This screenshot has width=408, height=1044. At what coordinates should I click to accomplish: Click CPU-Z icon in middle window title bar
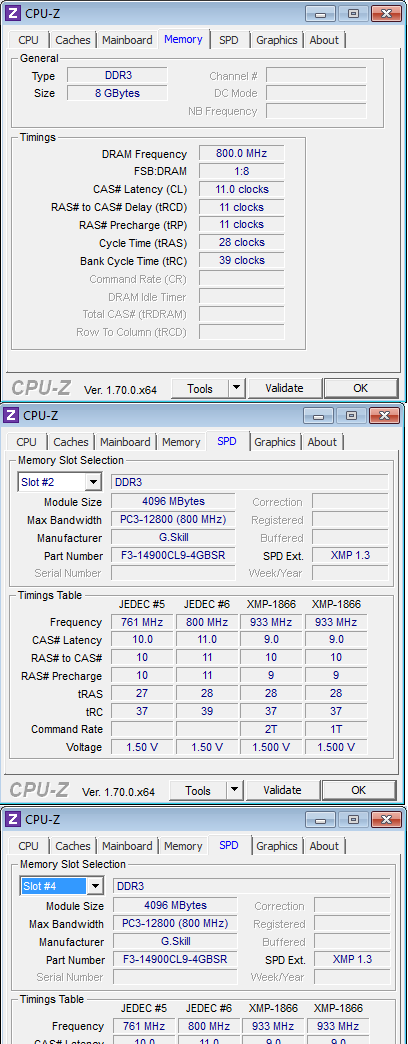coord(11,415)
